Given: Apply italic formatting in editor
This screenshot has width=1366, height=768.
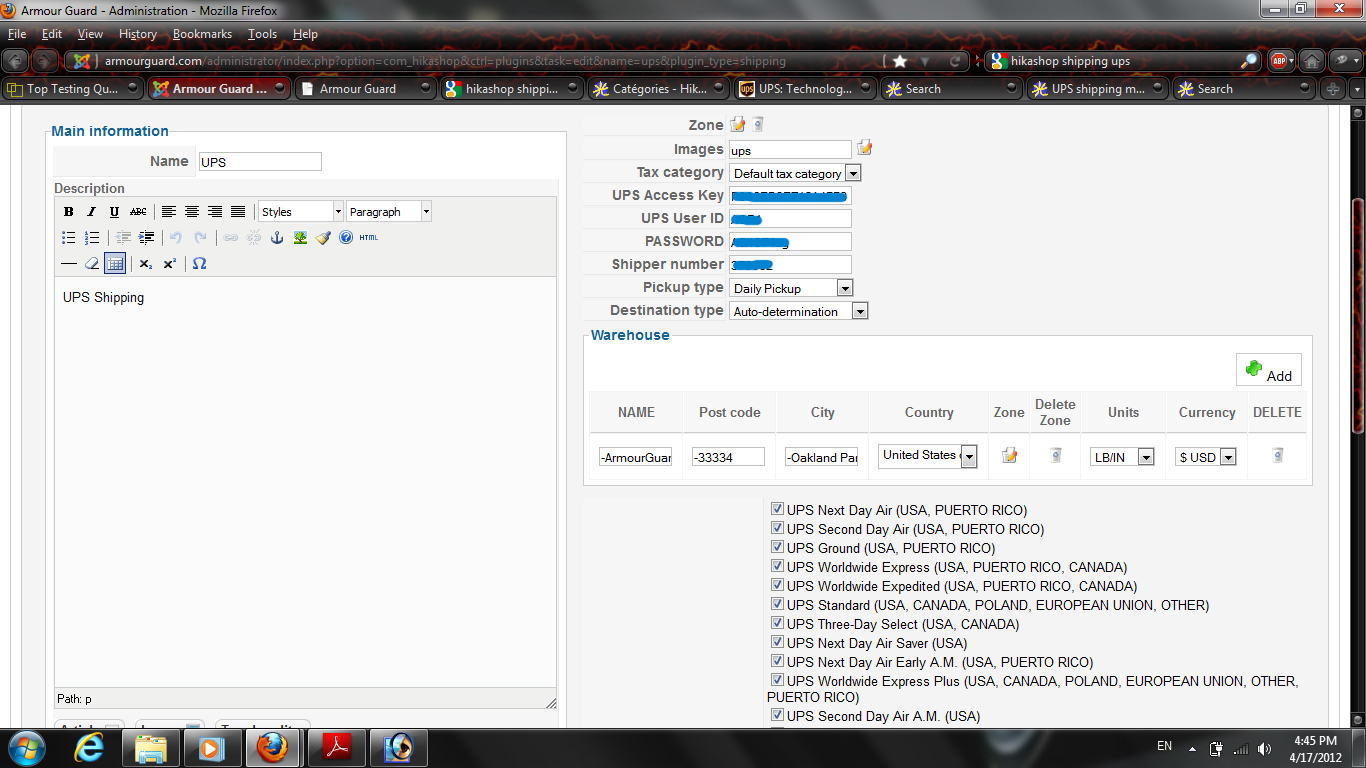Looking at the screenshot, I should [91, 212].
